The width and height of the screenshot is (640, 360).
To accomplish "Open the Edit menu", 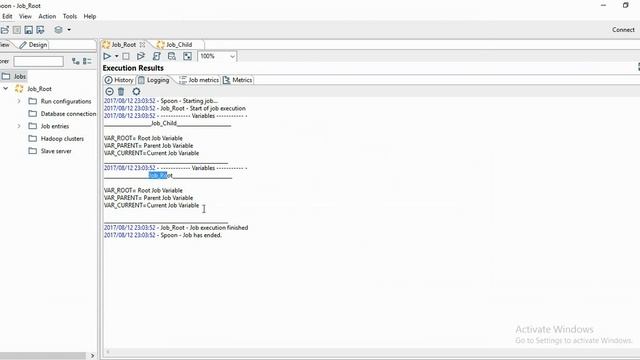I will click(x=7, y=16).
